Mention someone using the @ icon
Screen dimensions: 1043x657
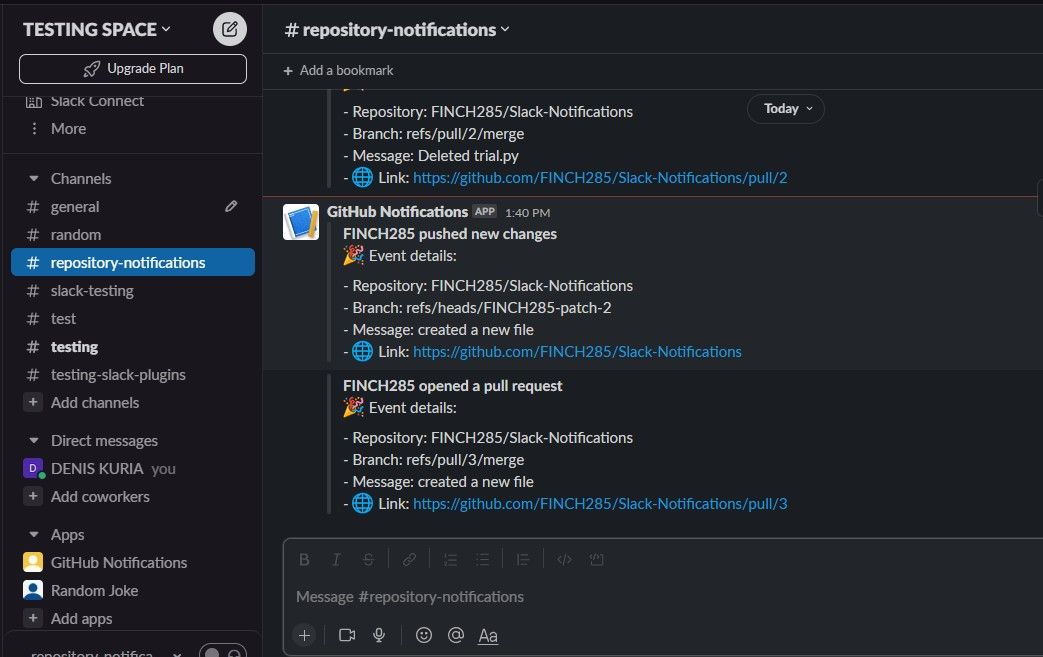(456, 634)
